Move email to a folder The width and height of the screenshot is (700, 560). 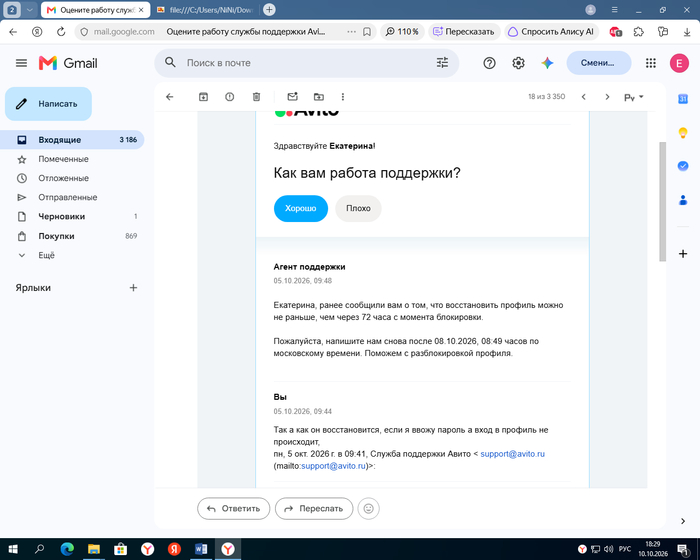(319, 97)
